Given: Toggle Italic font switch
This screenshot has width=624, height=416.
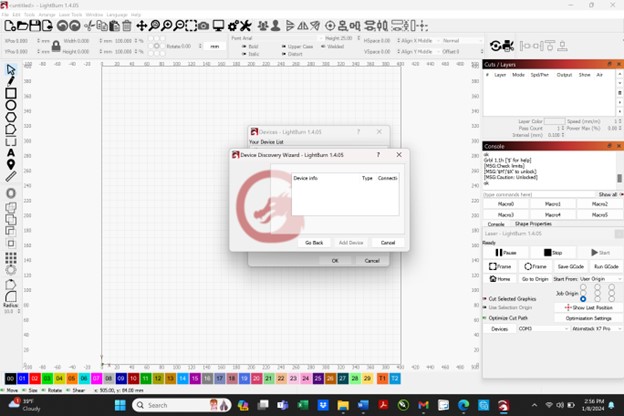Looking at the screenshot, I should 244,54.
